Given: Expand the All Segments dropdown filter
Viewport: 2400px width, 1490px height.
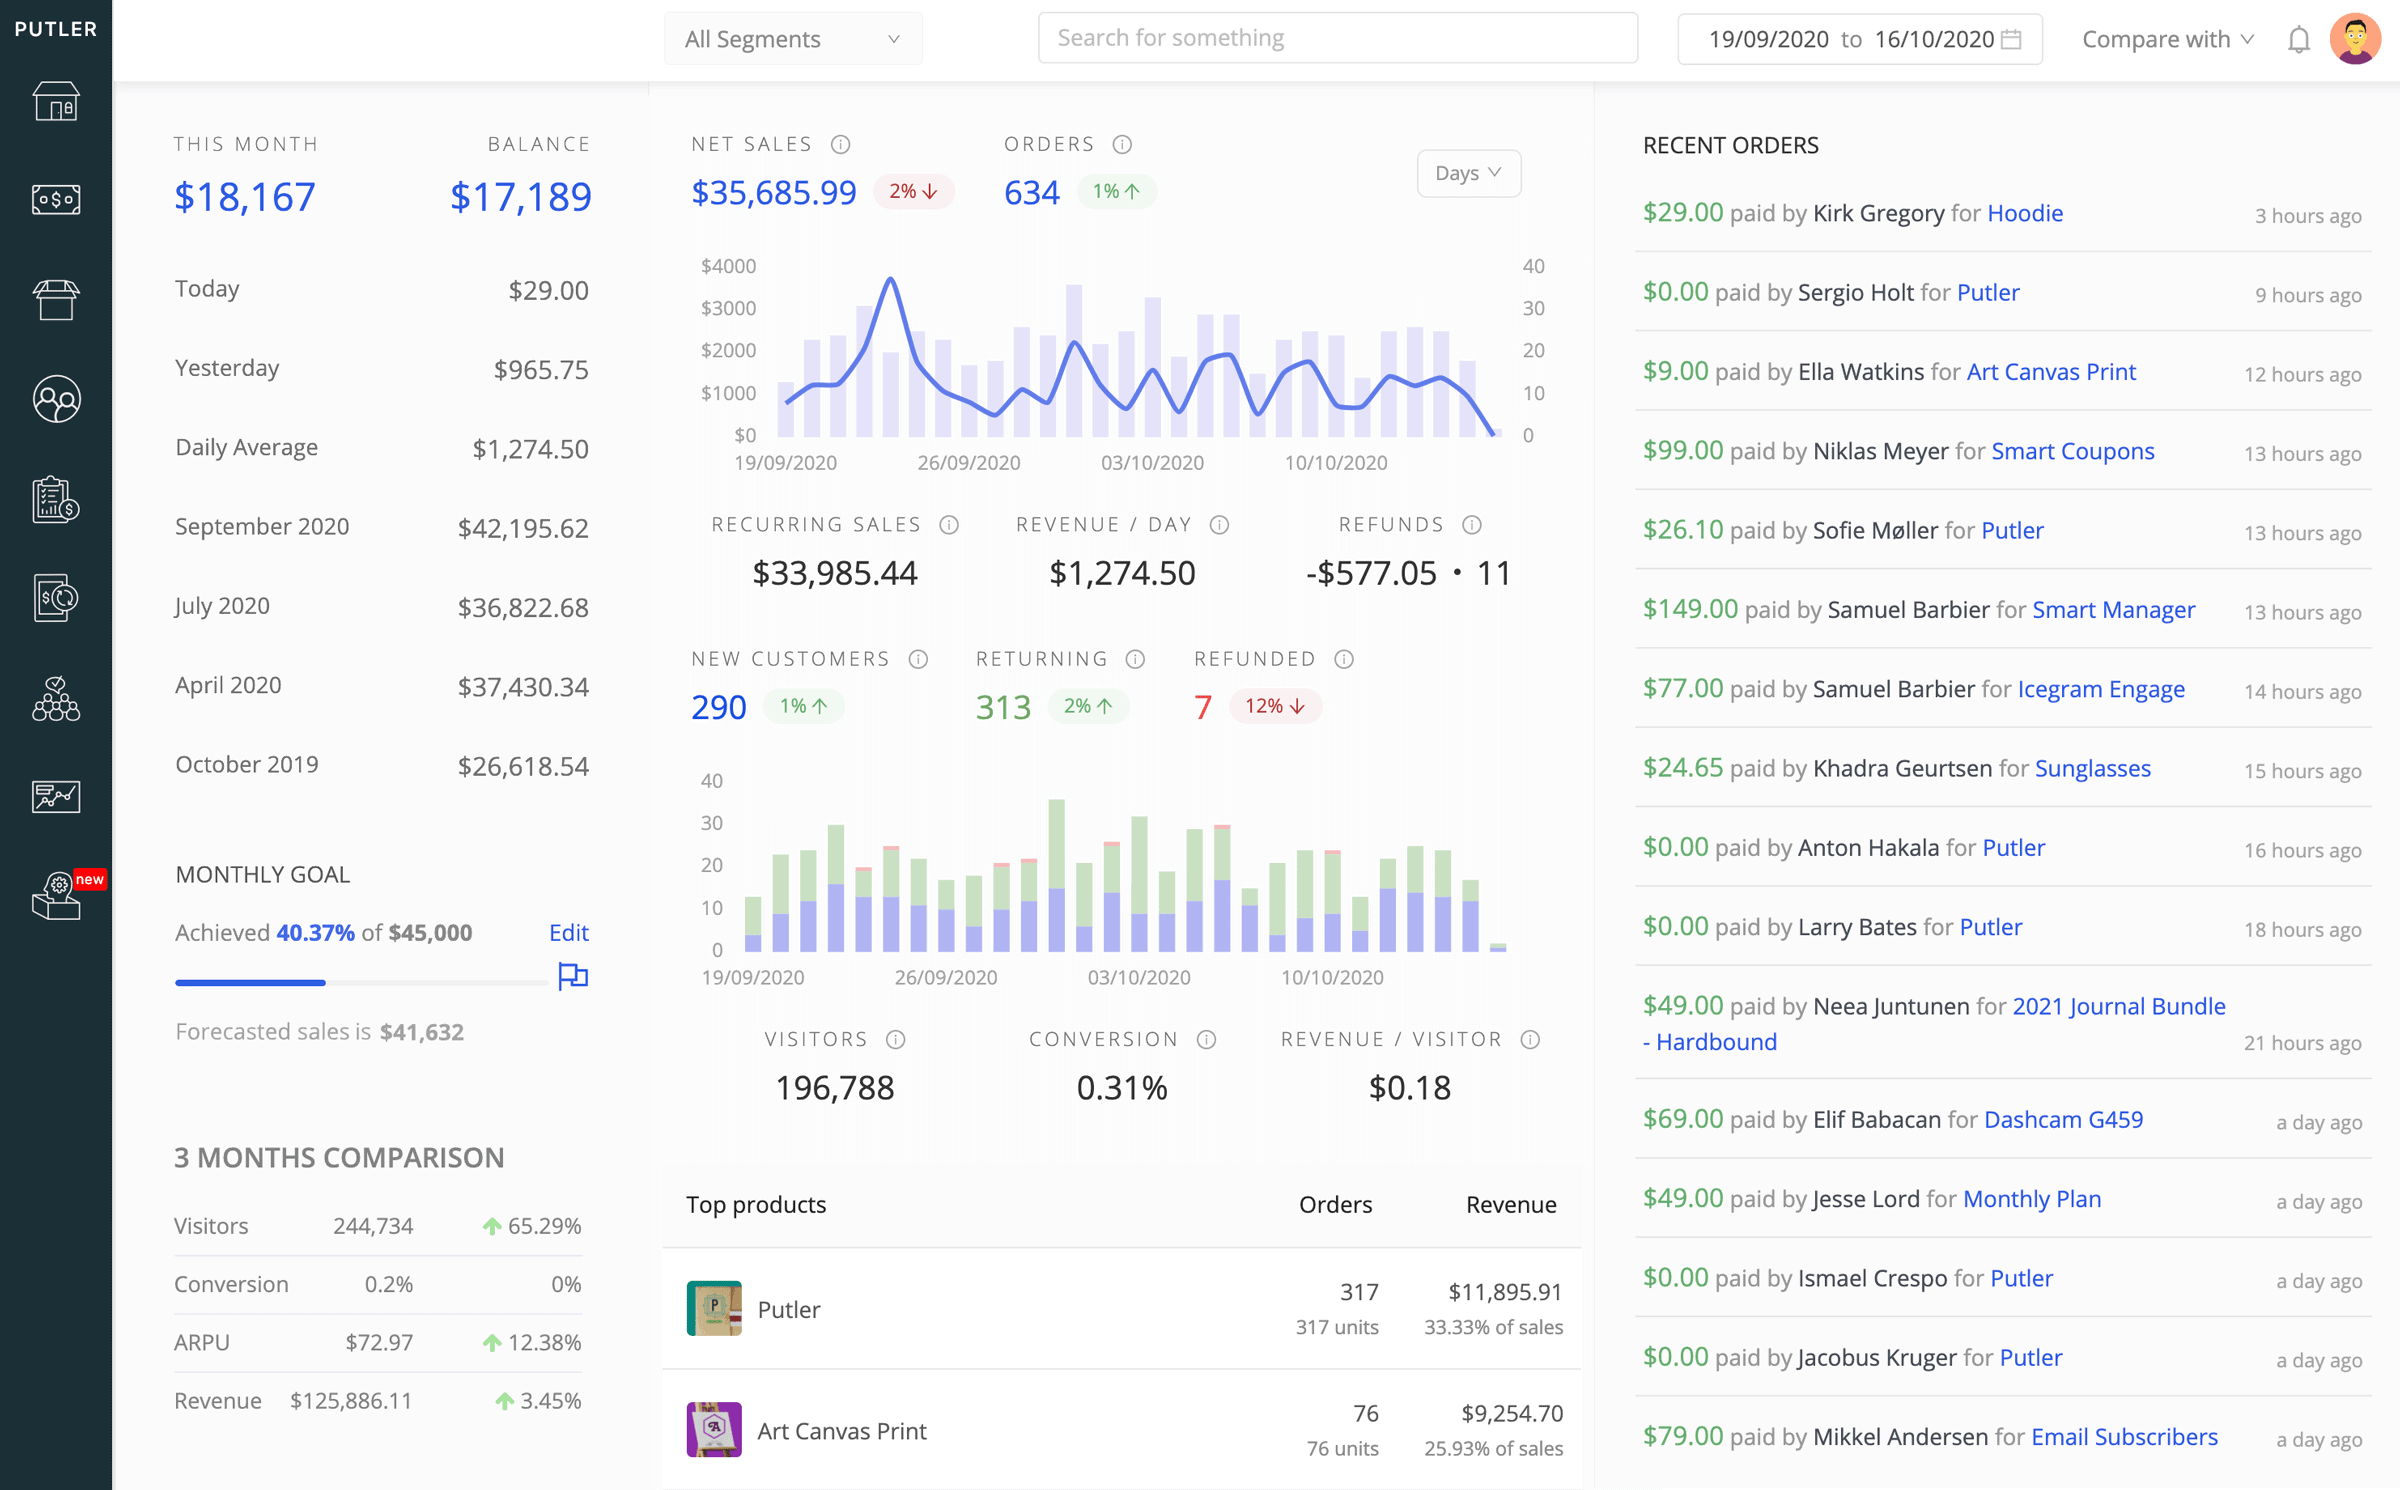Looking at the screenshot, I should [x=793, y=38].
